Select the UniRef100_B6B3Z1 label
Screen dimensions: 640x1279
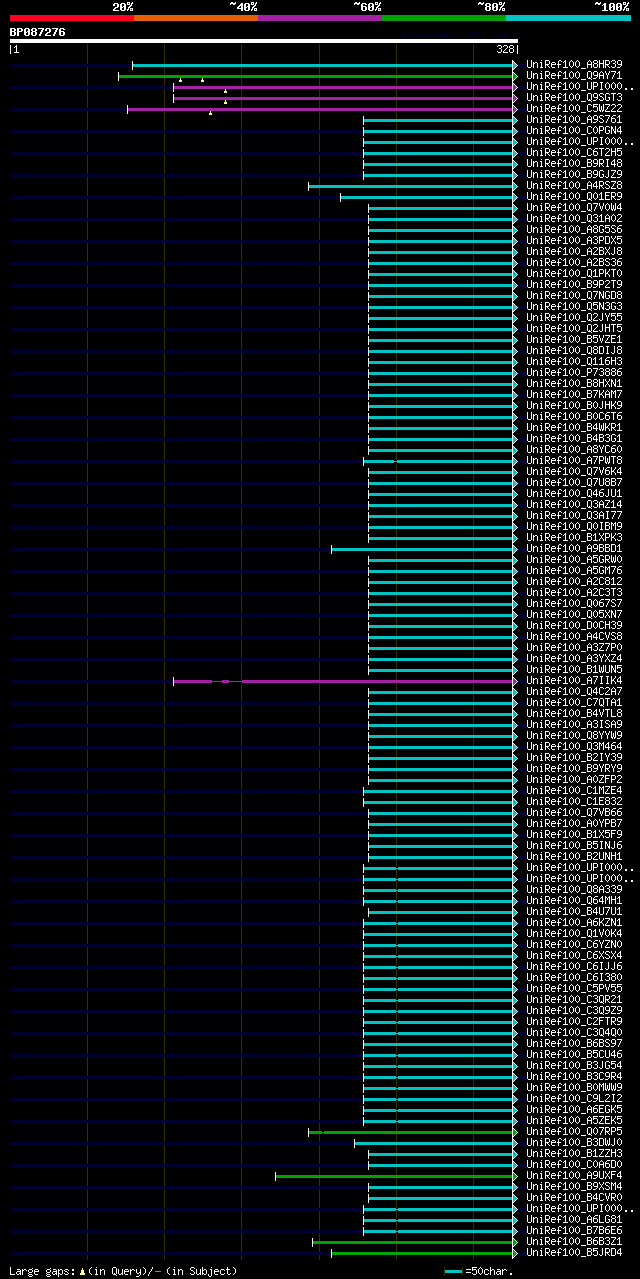(x=574, y=1241)
